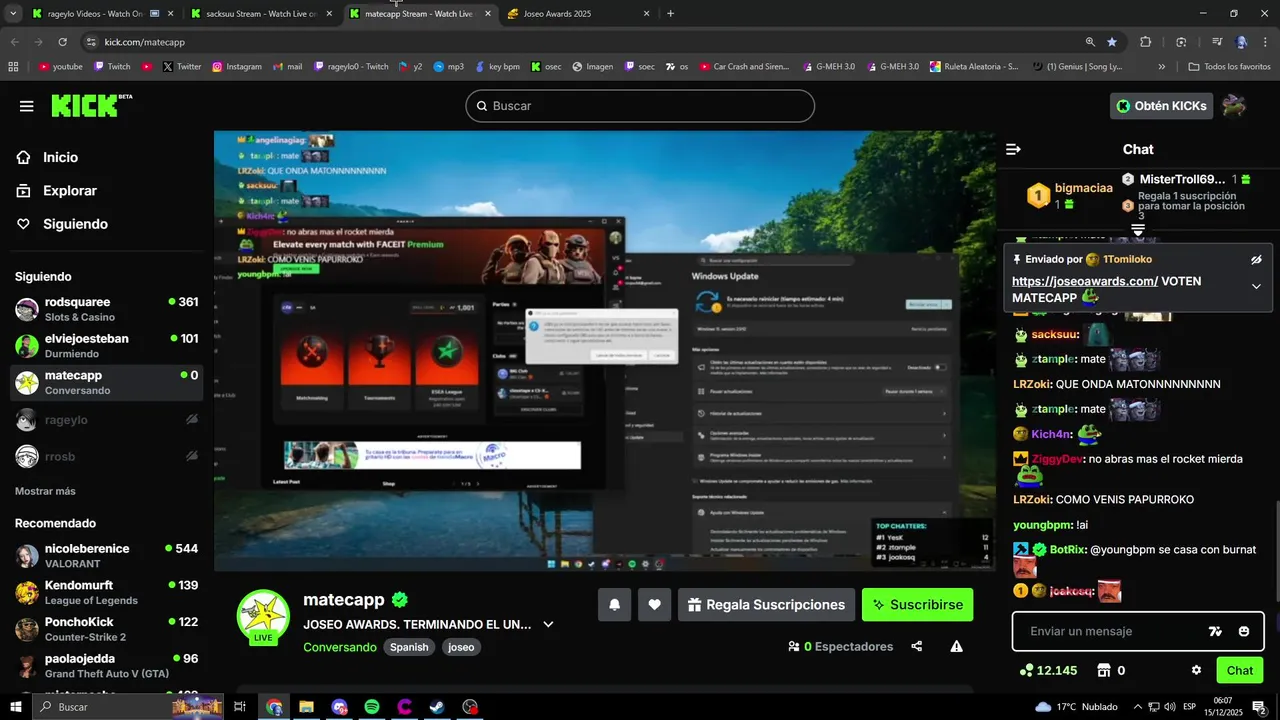Collapse the chat panel with arrow icon
The image size is (1280, 720).
click(1013, 149)
